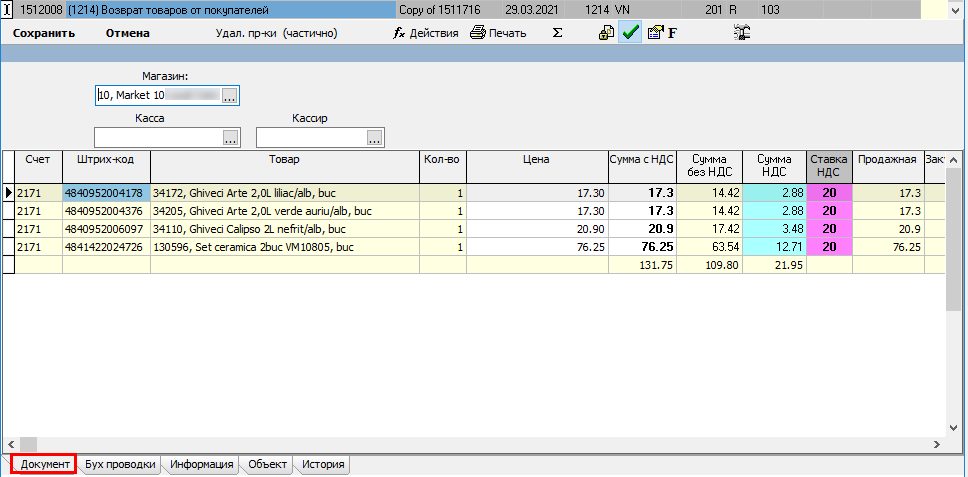Click the Sigma totals icon

click(x=557, y=33)
